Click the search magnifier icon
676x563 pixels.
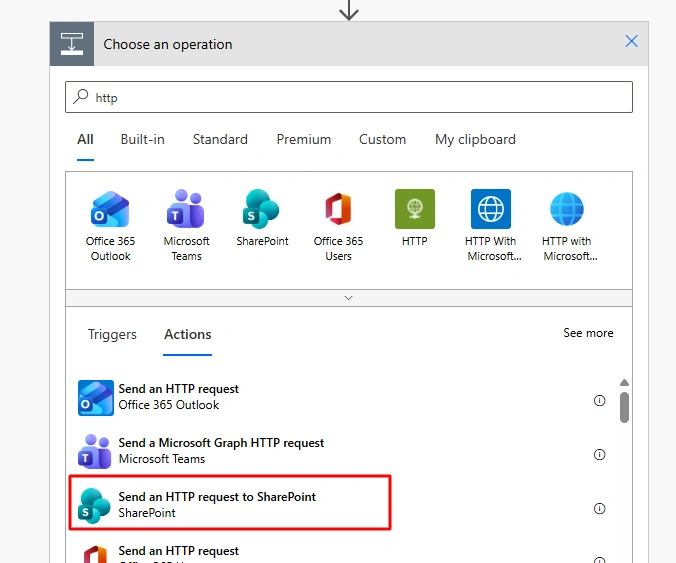(x=81, y=97)
